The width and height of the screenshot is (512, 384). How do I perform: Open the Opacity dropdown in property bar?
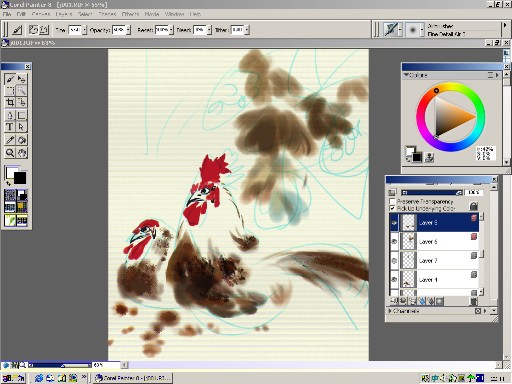[x=128, y=30]
